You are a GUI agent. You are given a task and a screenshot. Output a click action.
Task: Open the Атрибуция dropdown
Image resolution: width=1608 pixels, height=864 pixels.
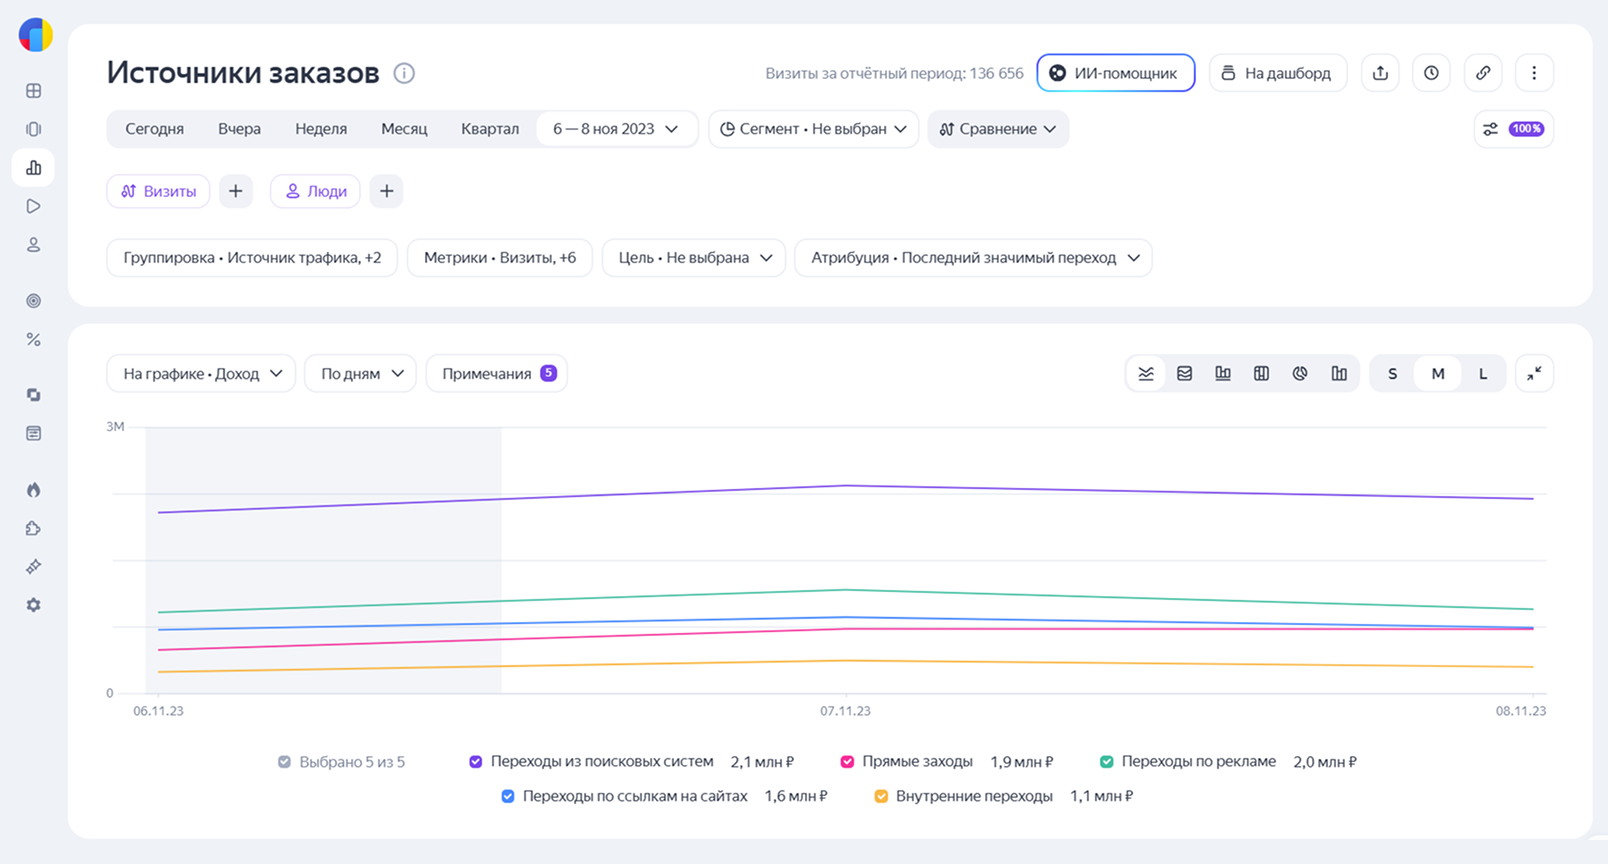973,258
